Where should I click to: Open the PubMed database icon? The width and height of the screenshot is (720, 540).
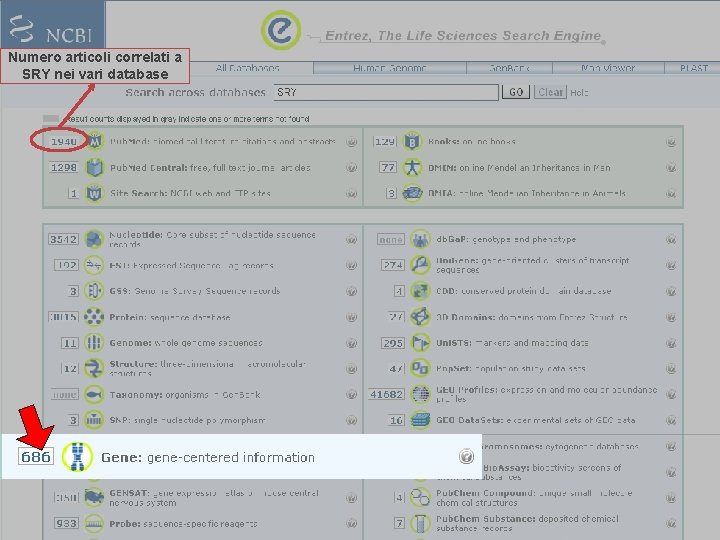click(95, 141)
